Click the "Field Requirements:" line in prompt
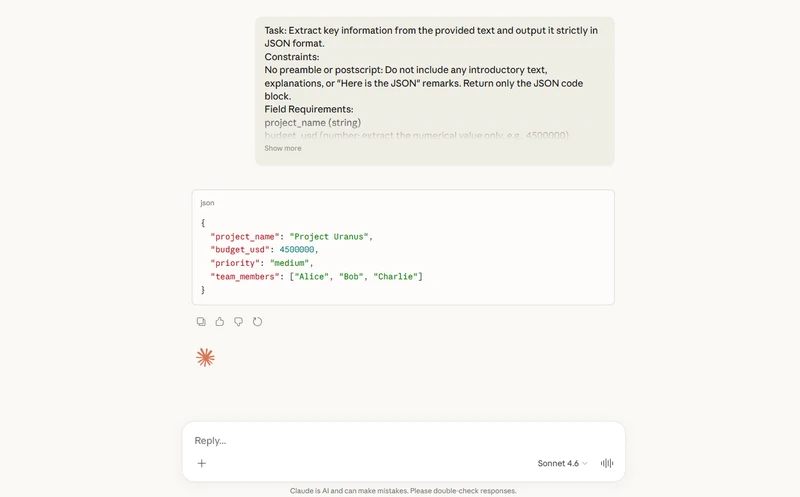Viewport: 800px width, 497px height. pos(309,109)
